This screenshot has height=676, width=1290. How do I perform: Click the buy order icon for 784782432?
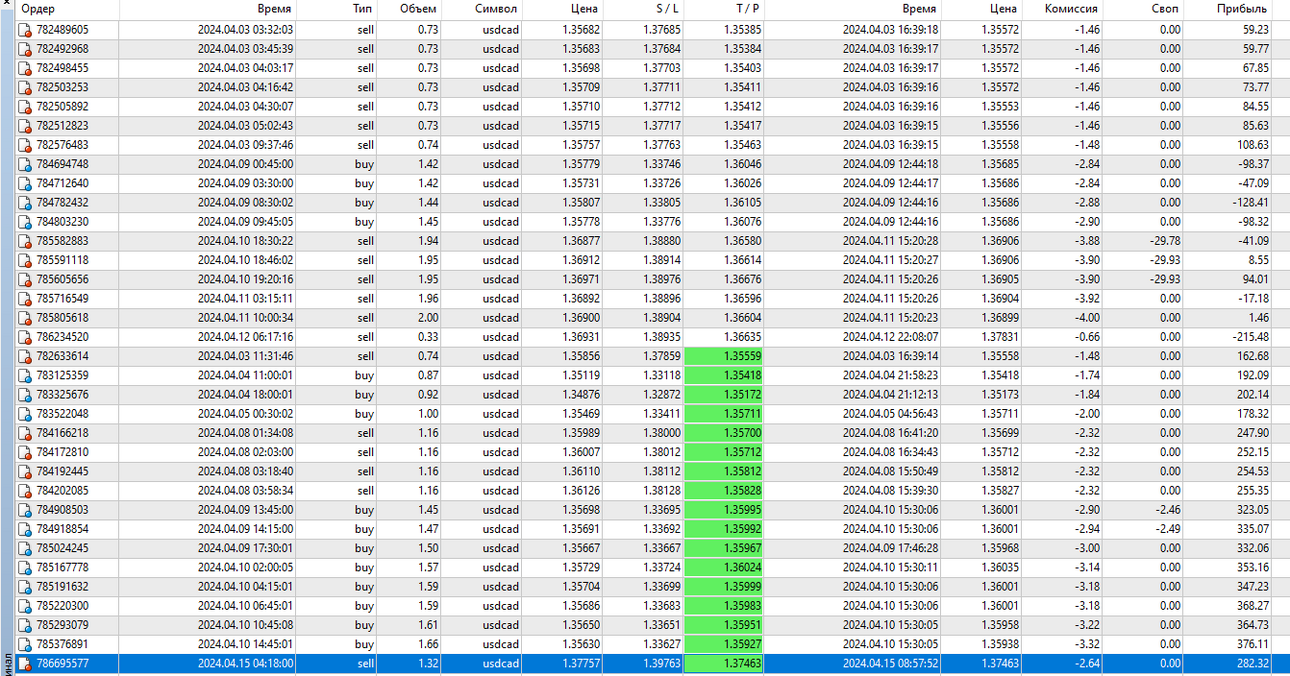pos(25,203)
